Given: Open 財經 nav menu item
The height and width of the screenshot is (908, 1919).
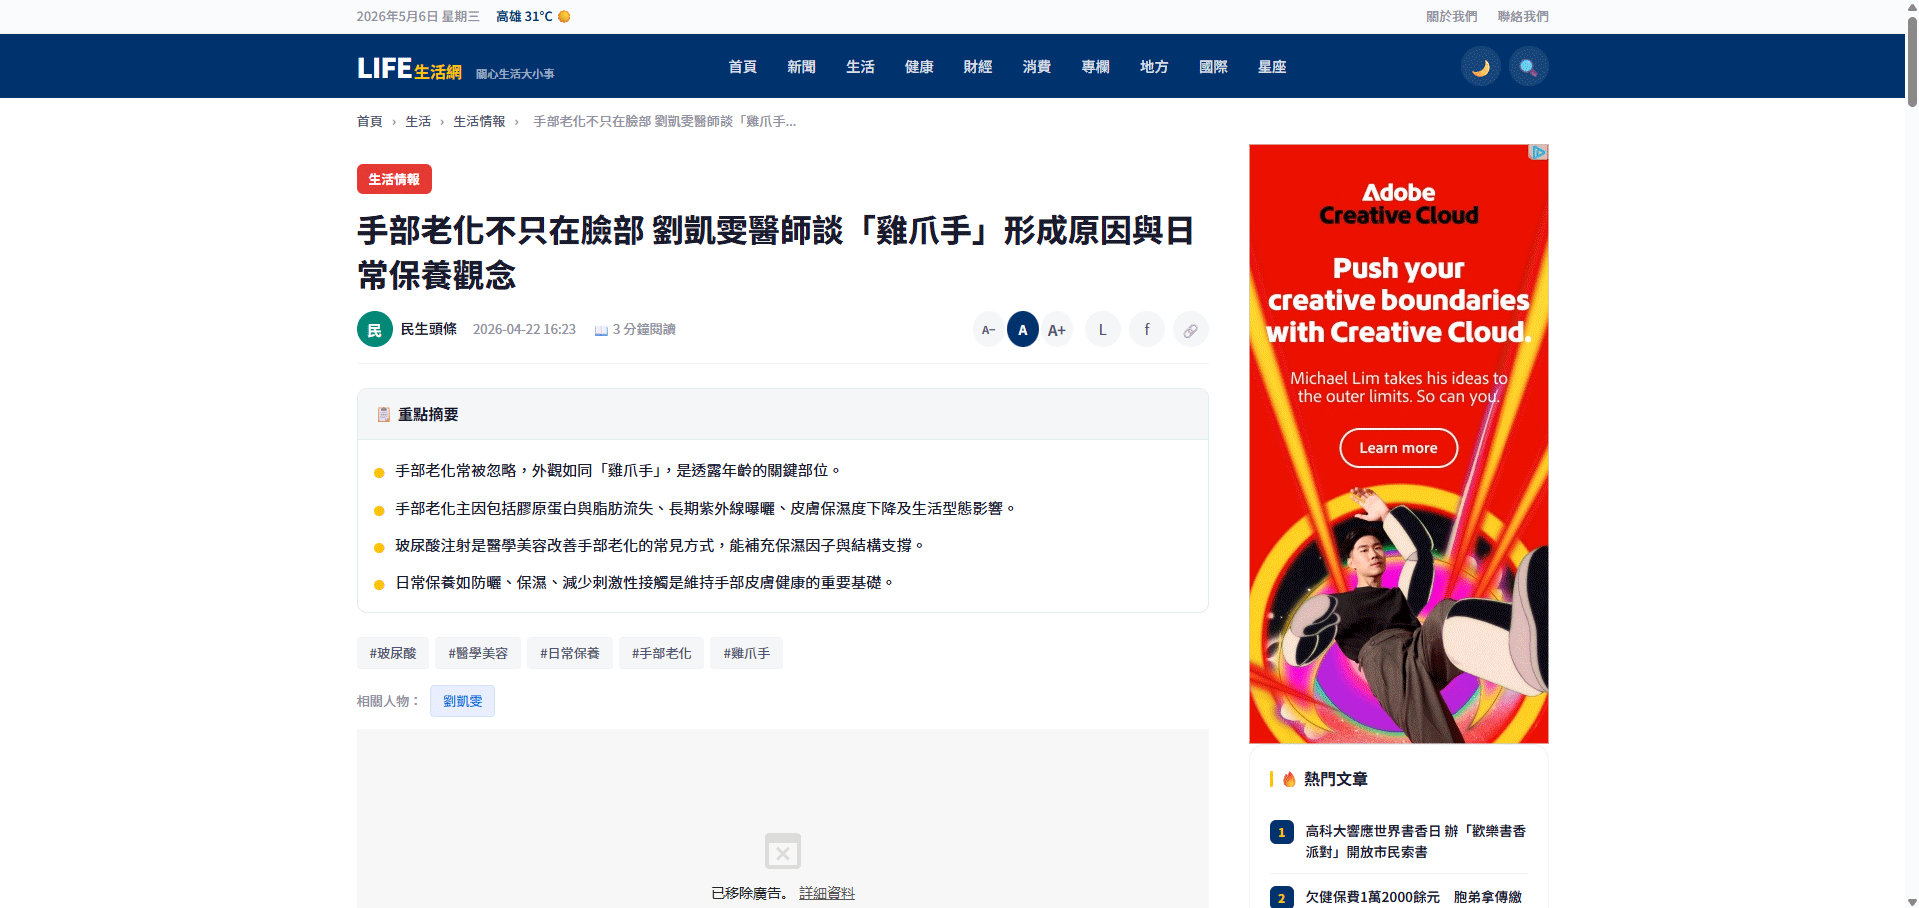Looking at the screenshot, I should (x=978, y=67).
